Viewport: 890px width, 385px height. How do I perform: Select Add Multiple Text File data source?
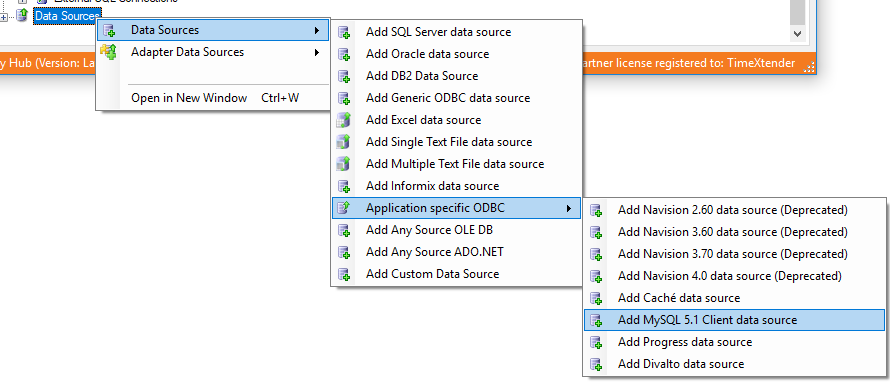tap(455, 164)
